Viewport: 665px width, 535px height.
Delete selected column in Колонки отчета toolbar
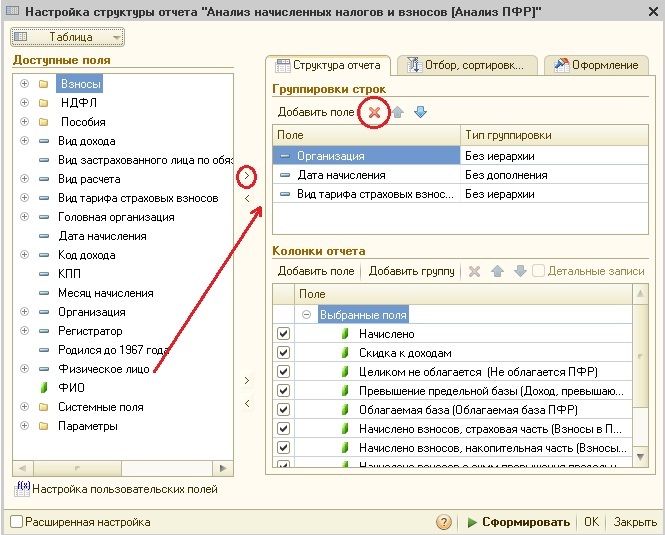point(474,271)
